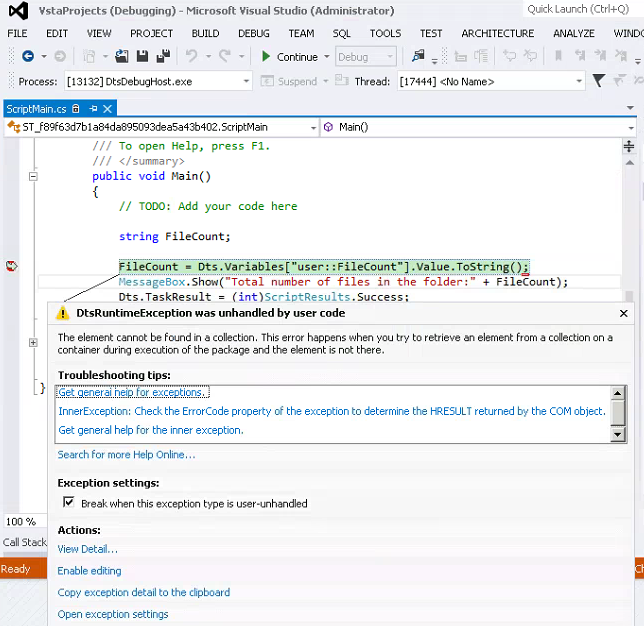The image size is (644, 626).
Task: Click the Navigate Backward arrow icon
Action: (27, 57)
